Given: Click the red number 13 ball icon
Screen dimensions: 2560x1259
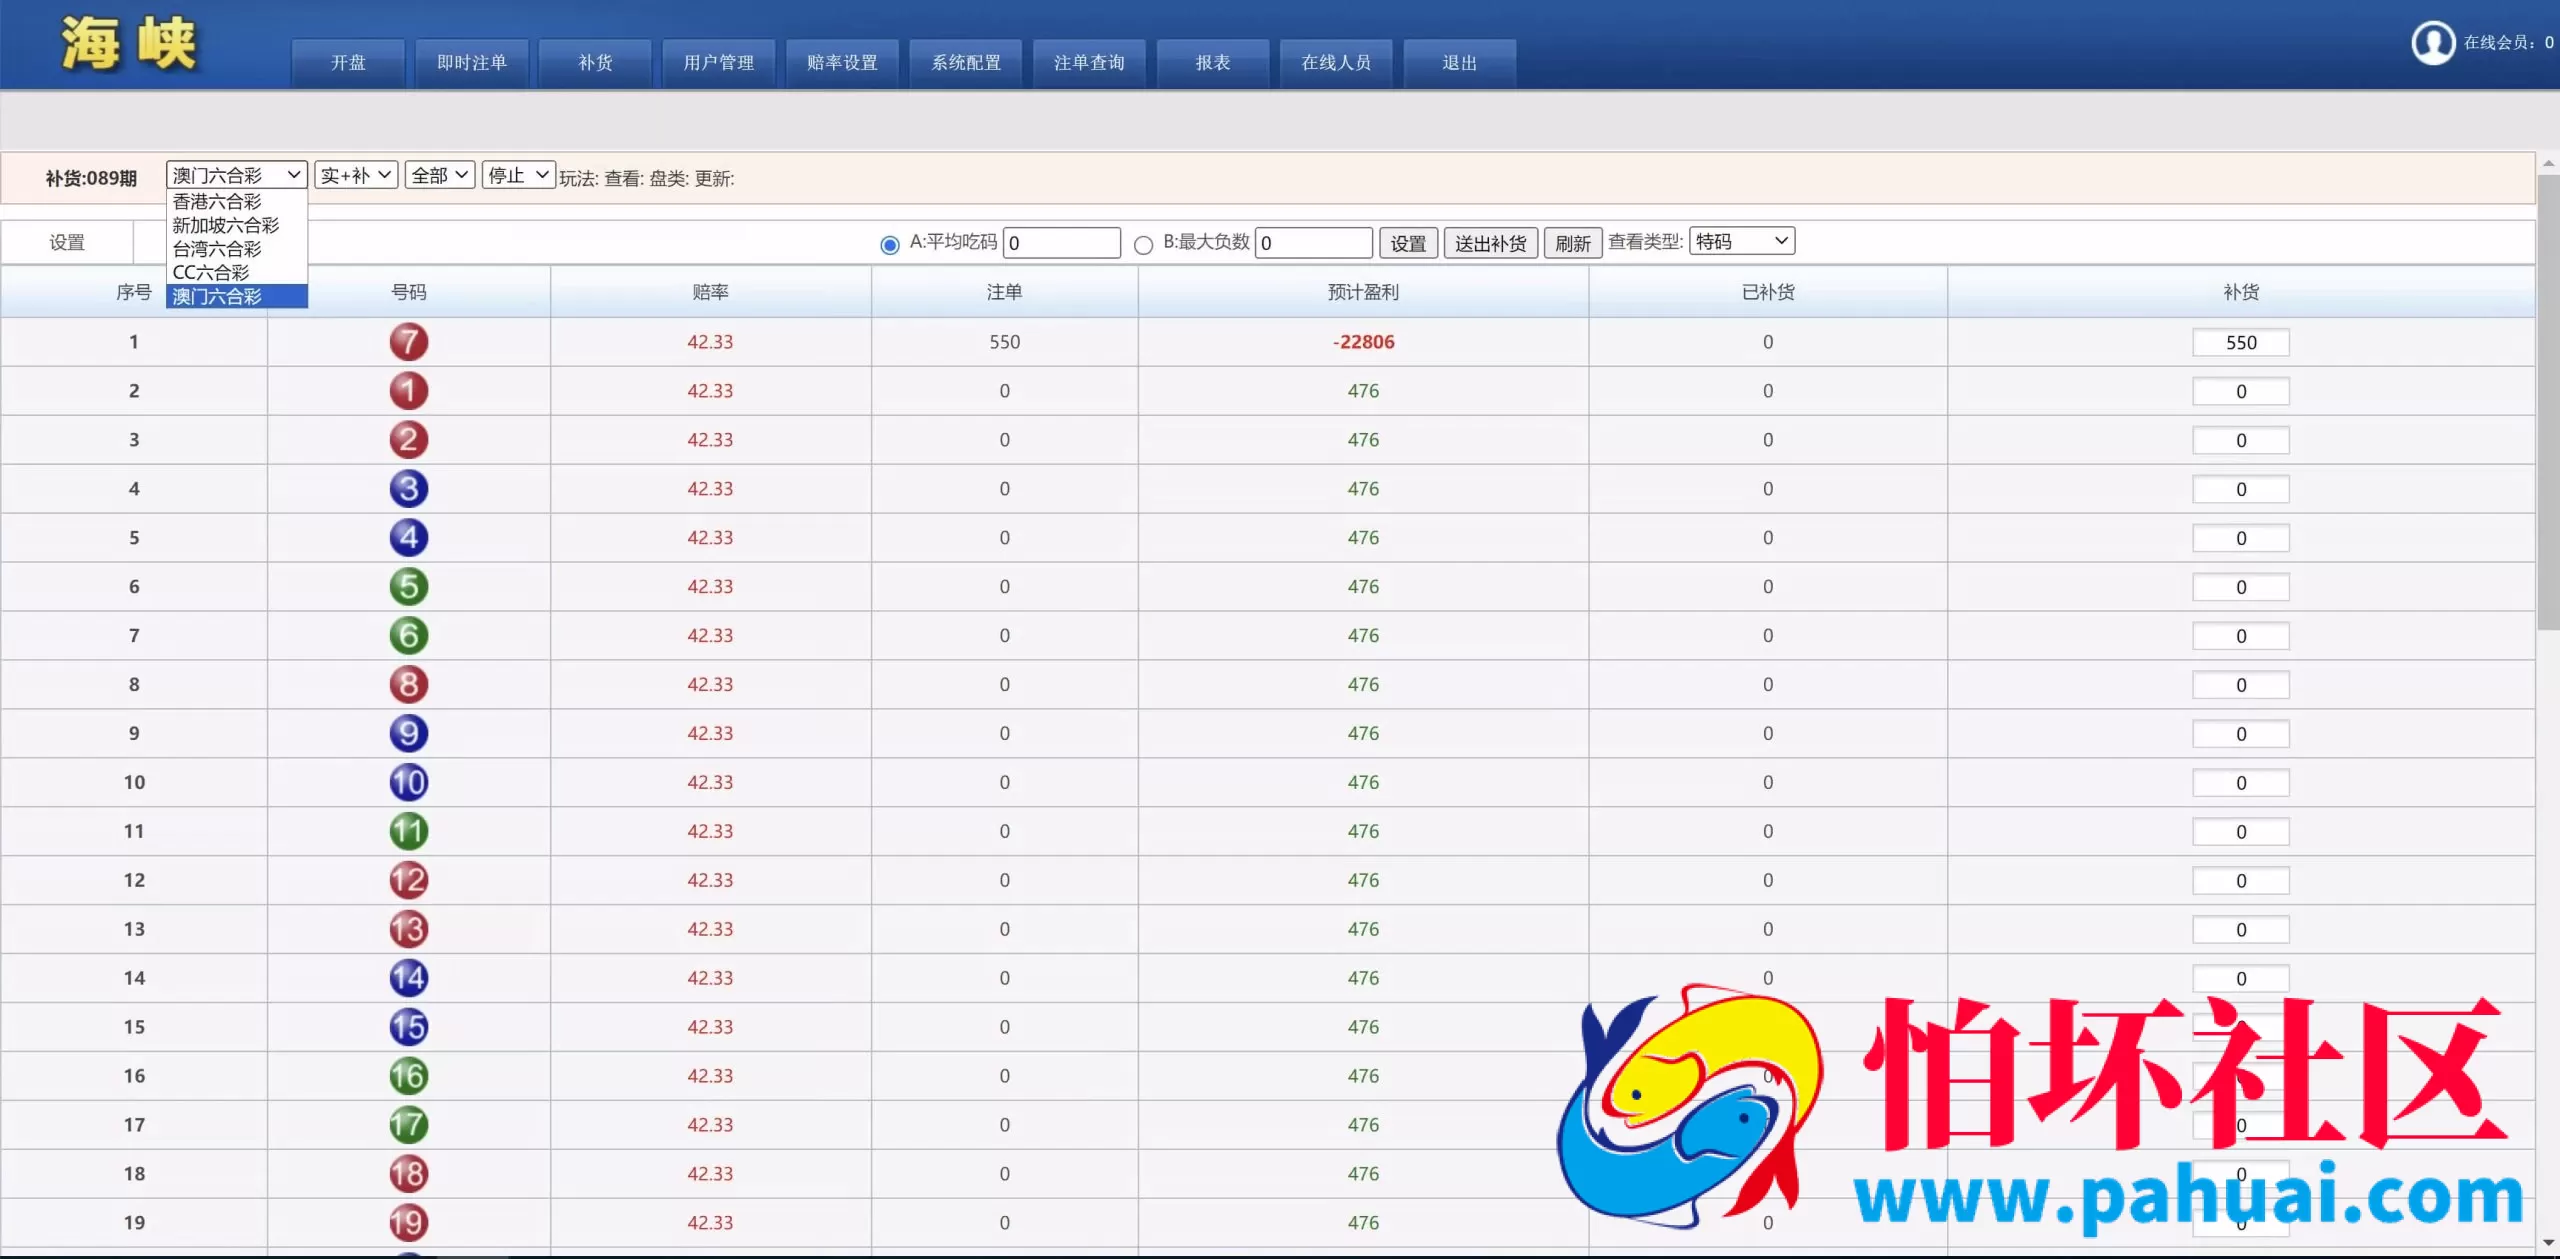Looking at the screenshot, I should pos(408,929).
